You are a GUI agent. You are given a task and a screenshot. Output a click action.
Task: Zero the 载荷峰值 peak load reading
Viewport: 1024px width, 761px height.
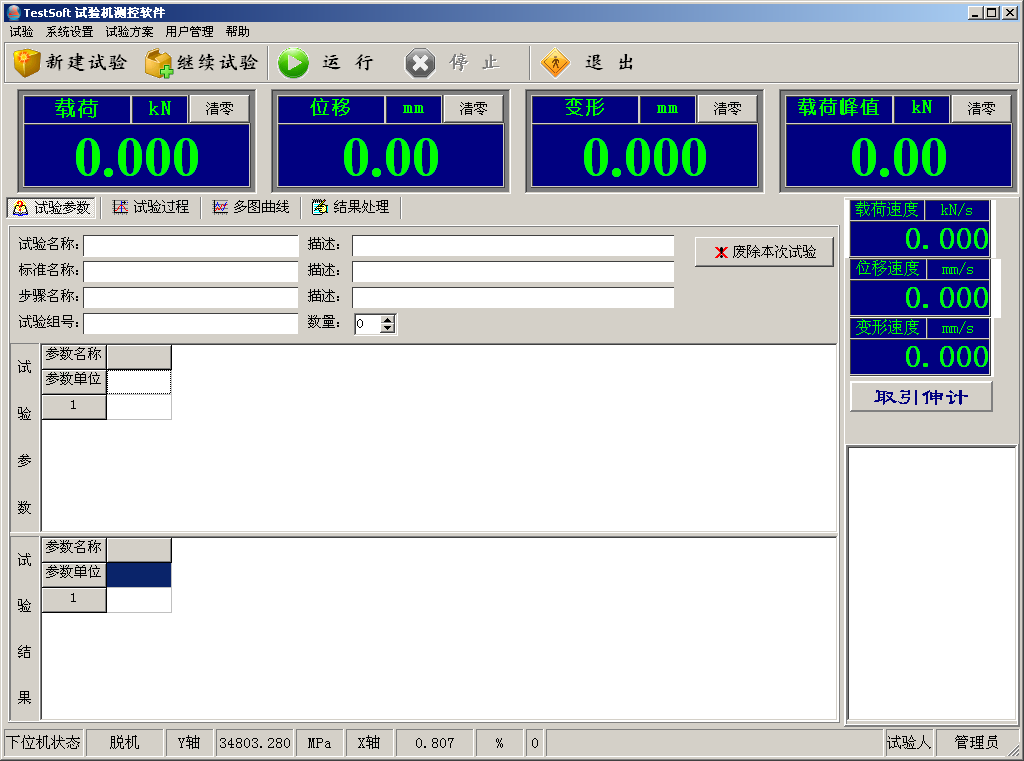point(981,109)
